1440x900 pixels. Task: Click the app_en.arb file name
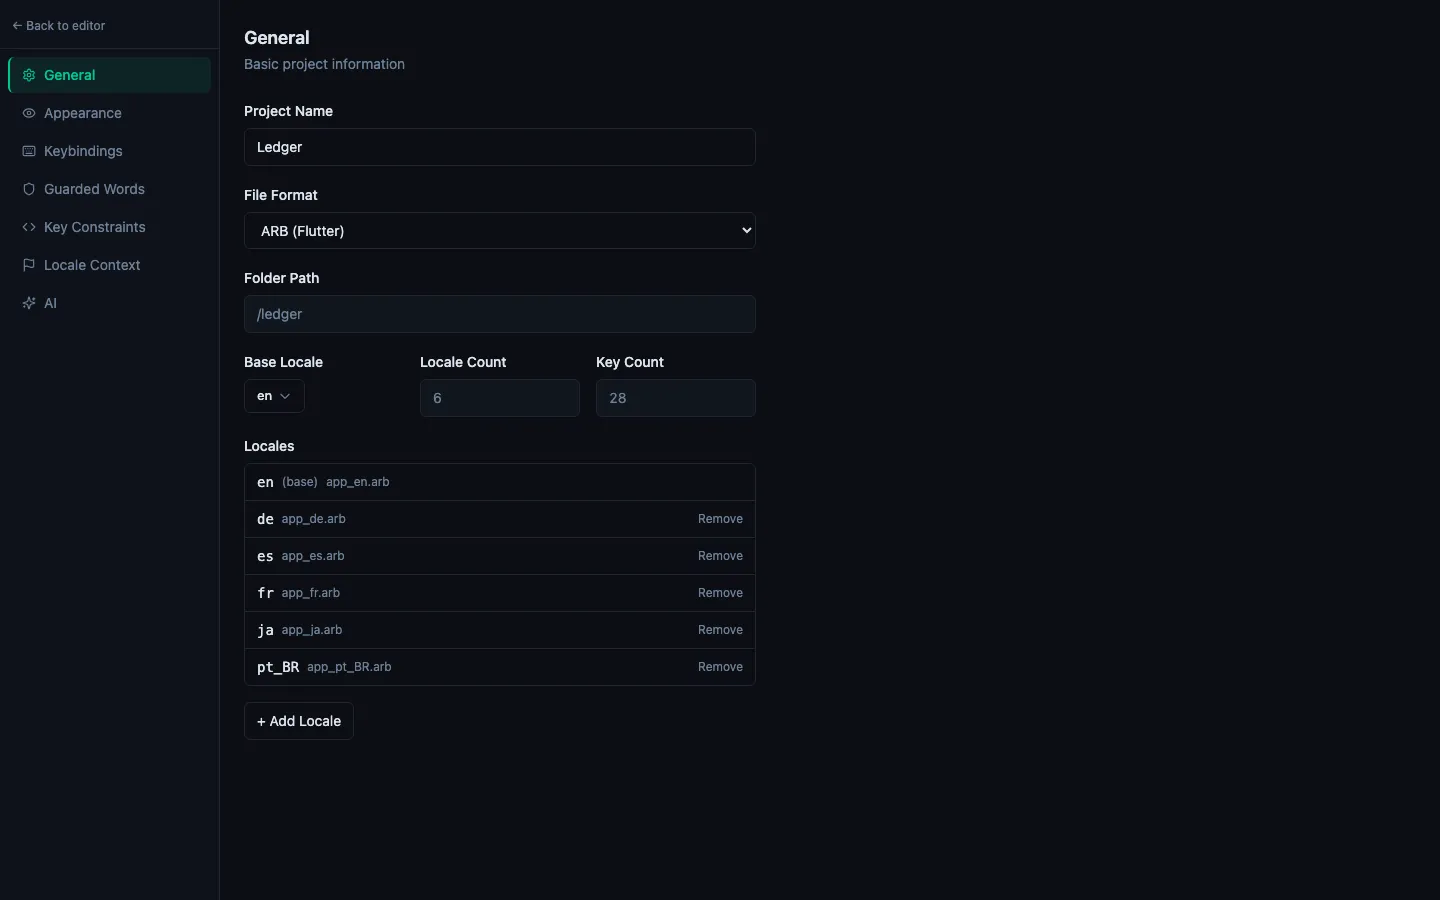[x=358, y=482]
